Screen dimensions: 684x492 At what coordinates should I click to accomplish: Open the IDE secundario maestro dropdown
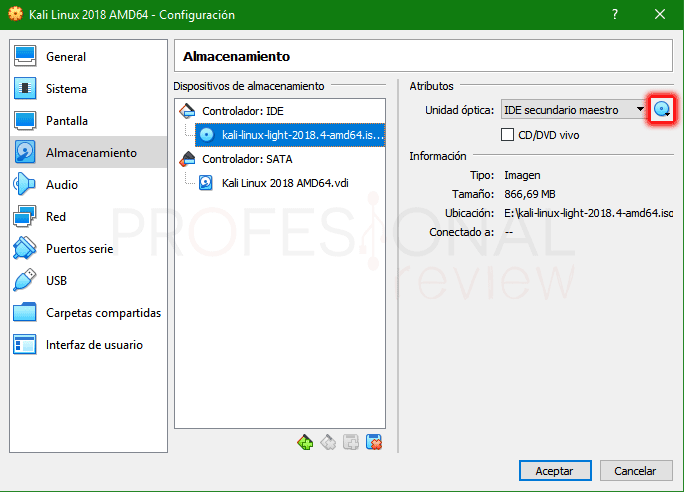click(x=574, y=110)
